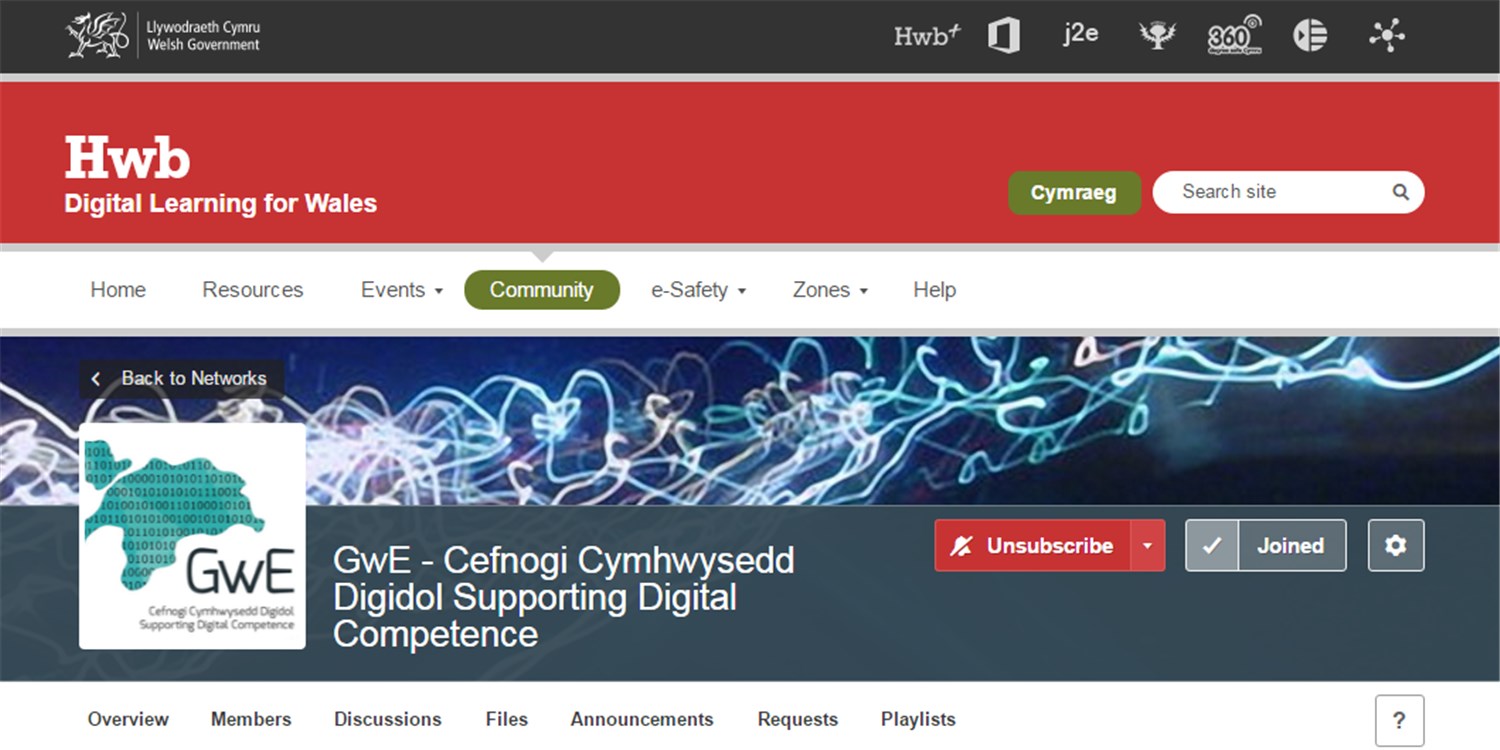Screen dimensions: 1500x750
Task: Click the round playlist icon in top bar
Action: [1310, 36]
